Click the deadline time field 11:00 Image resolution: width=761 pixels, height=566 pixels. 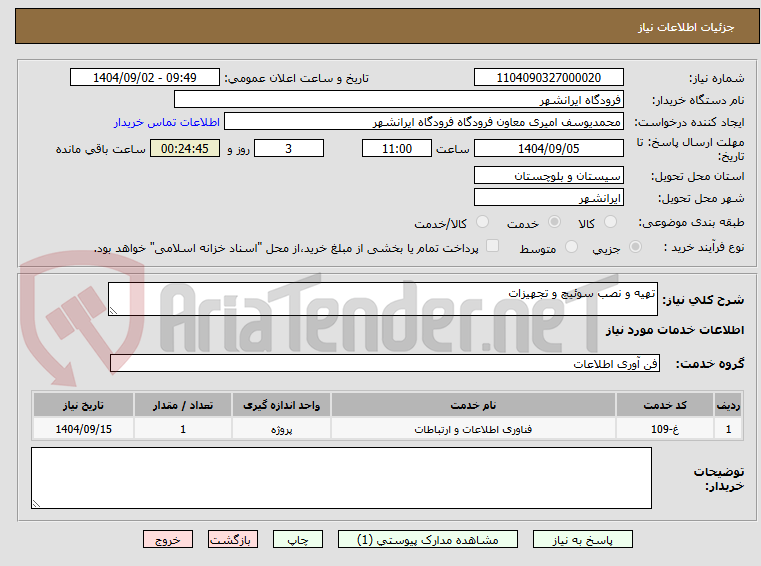tap(397, 149)
